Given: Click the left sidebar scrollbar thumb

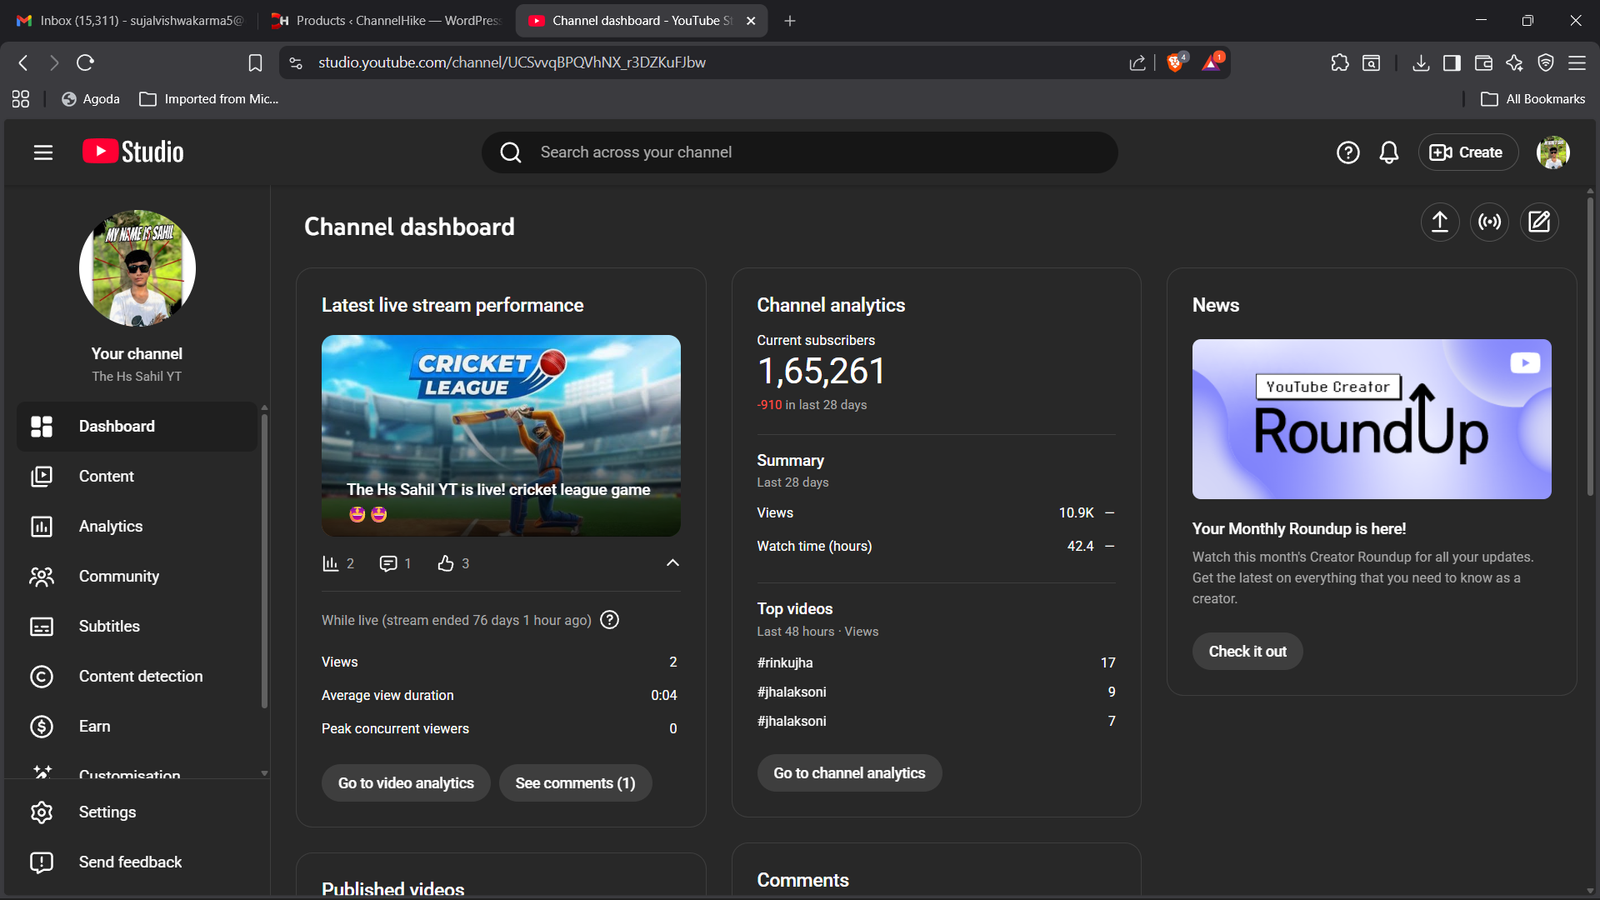Looking at the screenshot, I should pos(264,560).
